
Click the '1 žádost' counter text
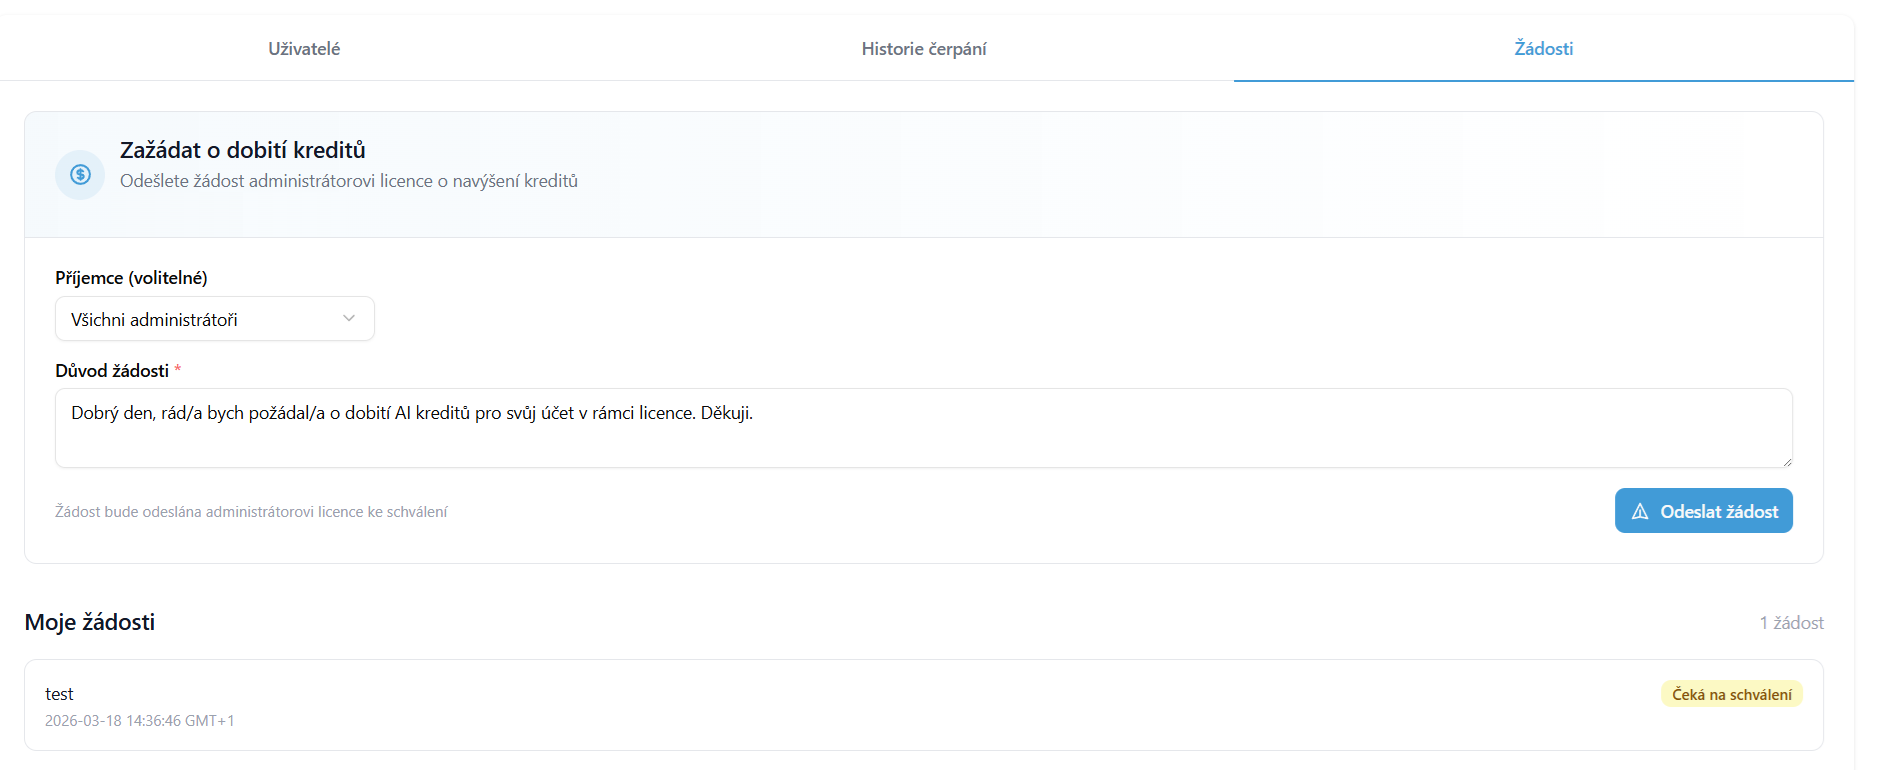coord(1791,623)
